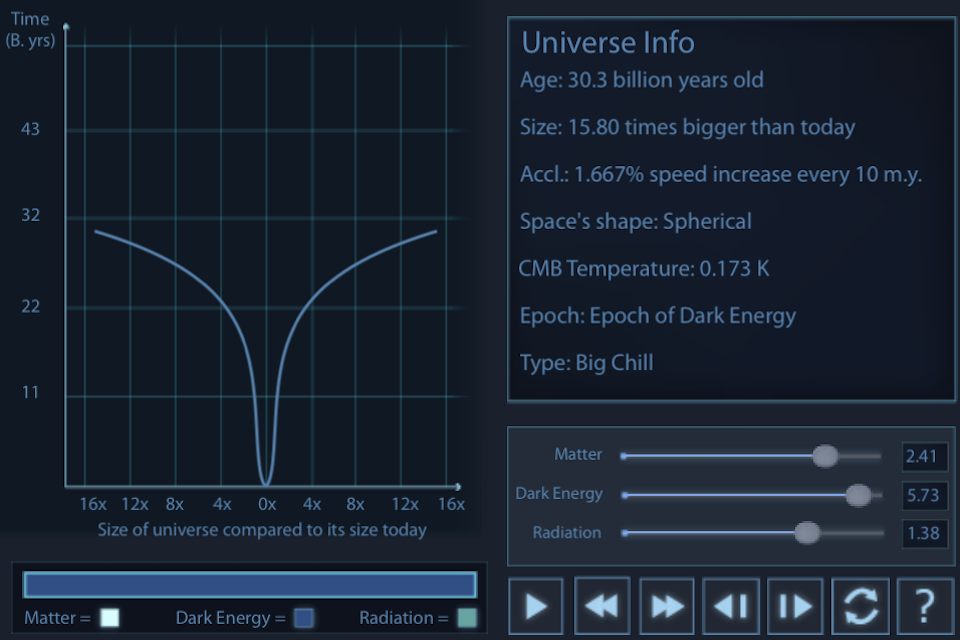
Task: Click the Matter slider handle
Action: point(825,456)
